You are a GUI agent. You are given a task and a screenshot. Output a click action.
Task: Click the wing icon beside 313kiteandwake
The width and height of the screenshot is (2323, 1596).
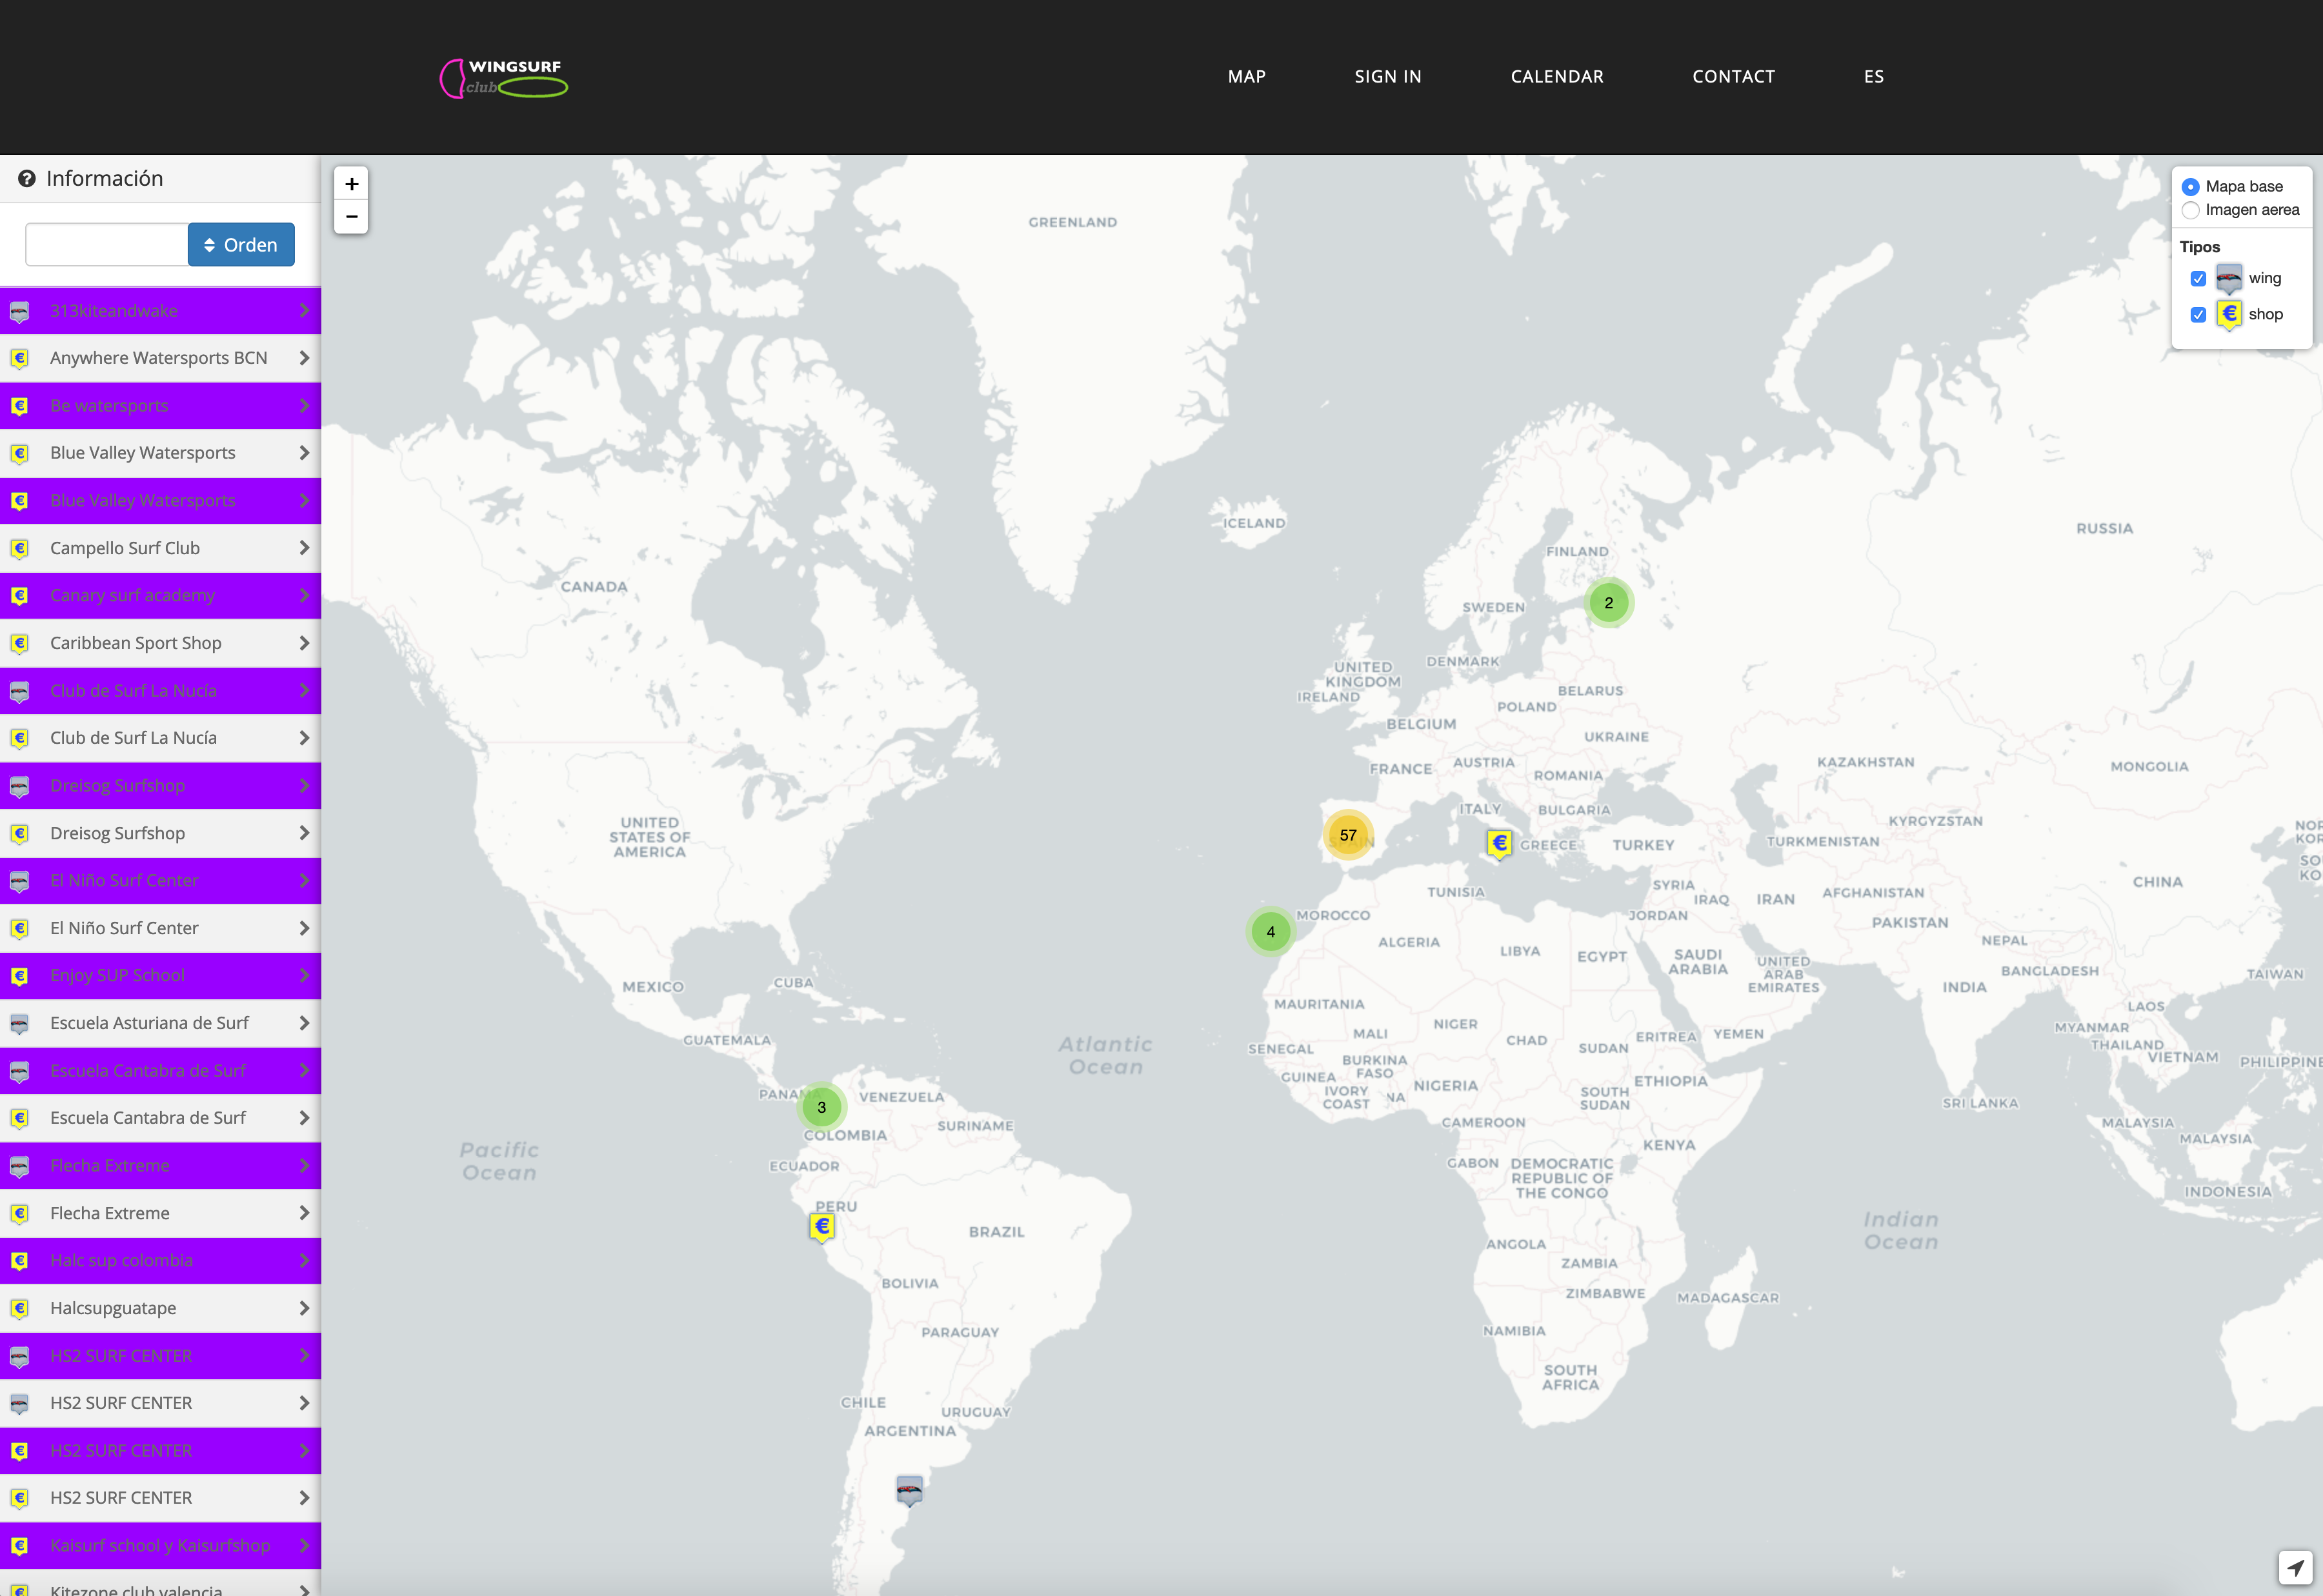(21, 310)
